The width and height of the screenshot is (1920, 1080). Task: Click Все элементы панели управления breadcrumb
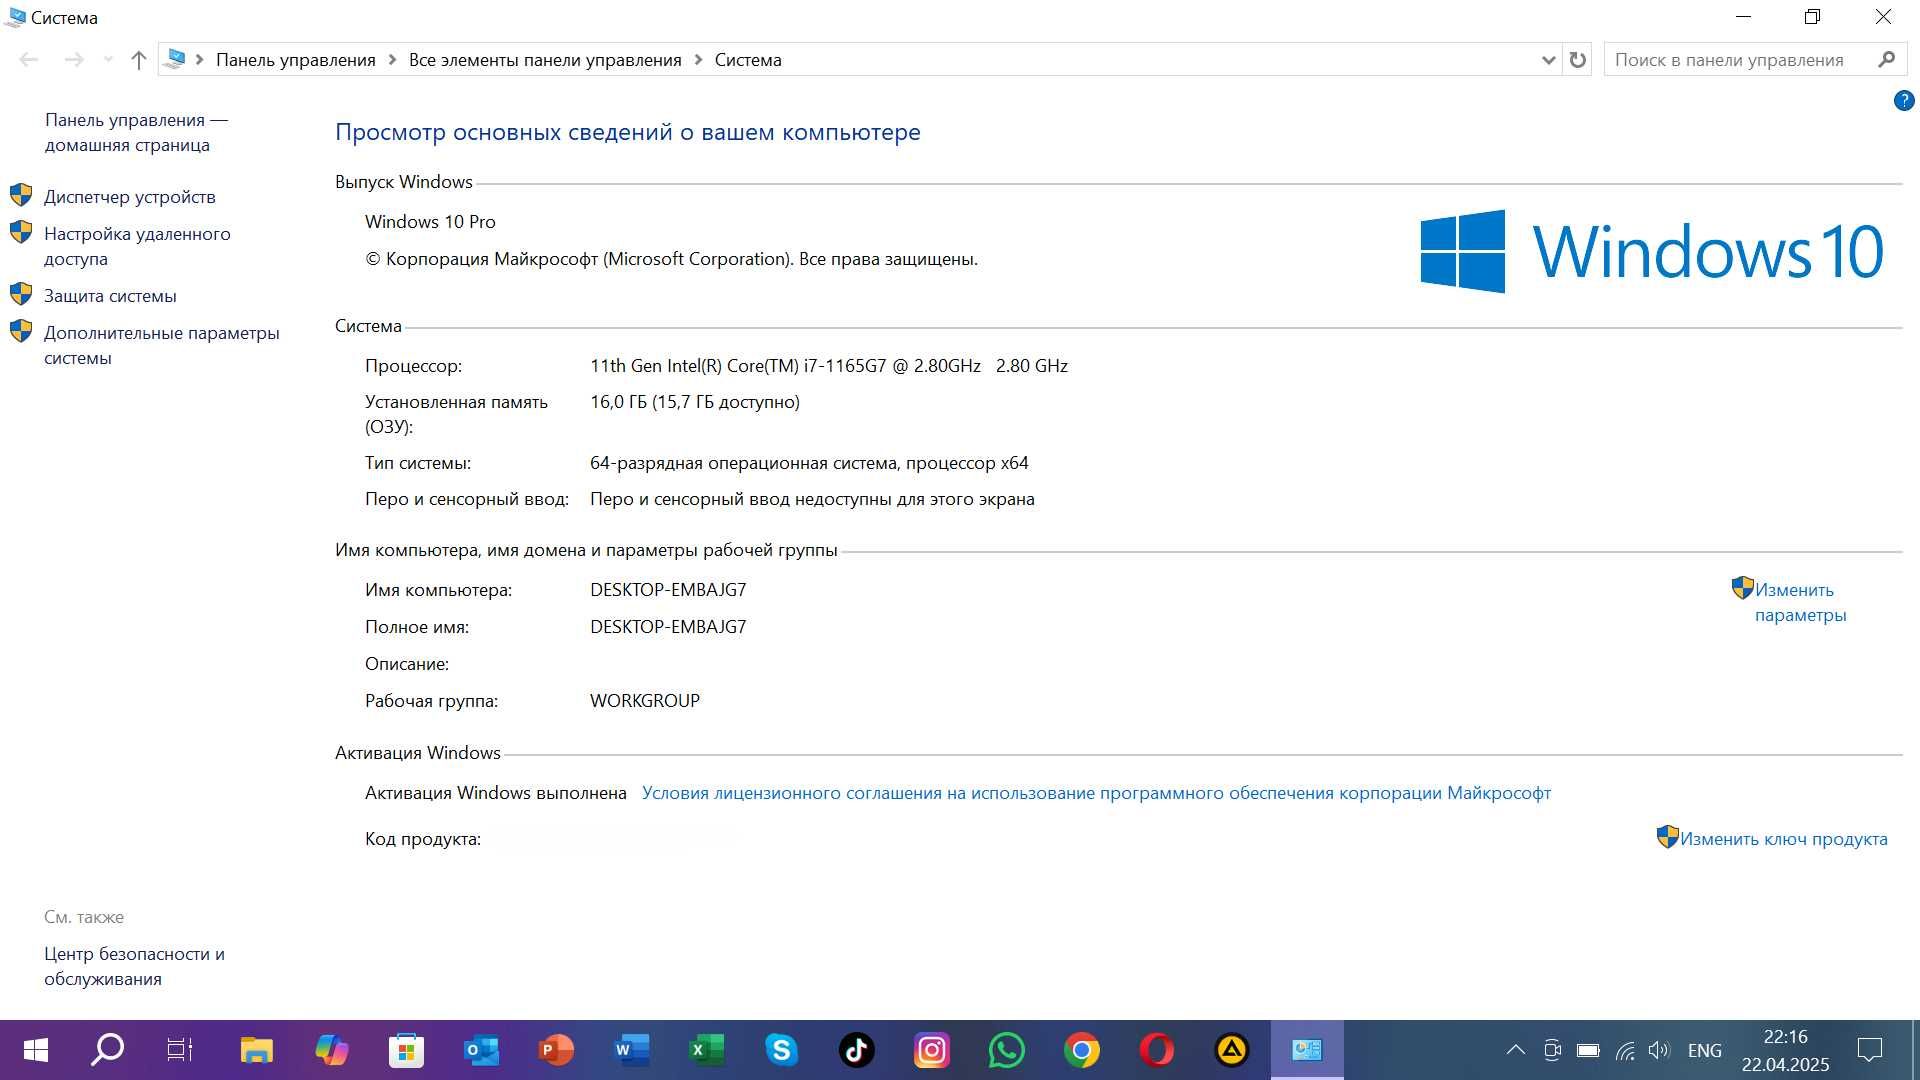[545, 60]
